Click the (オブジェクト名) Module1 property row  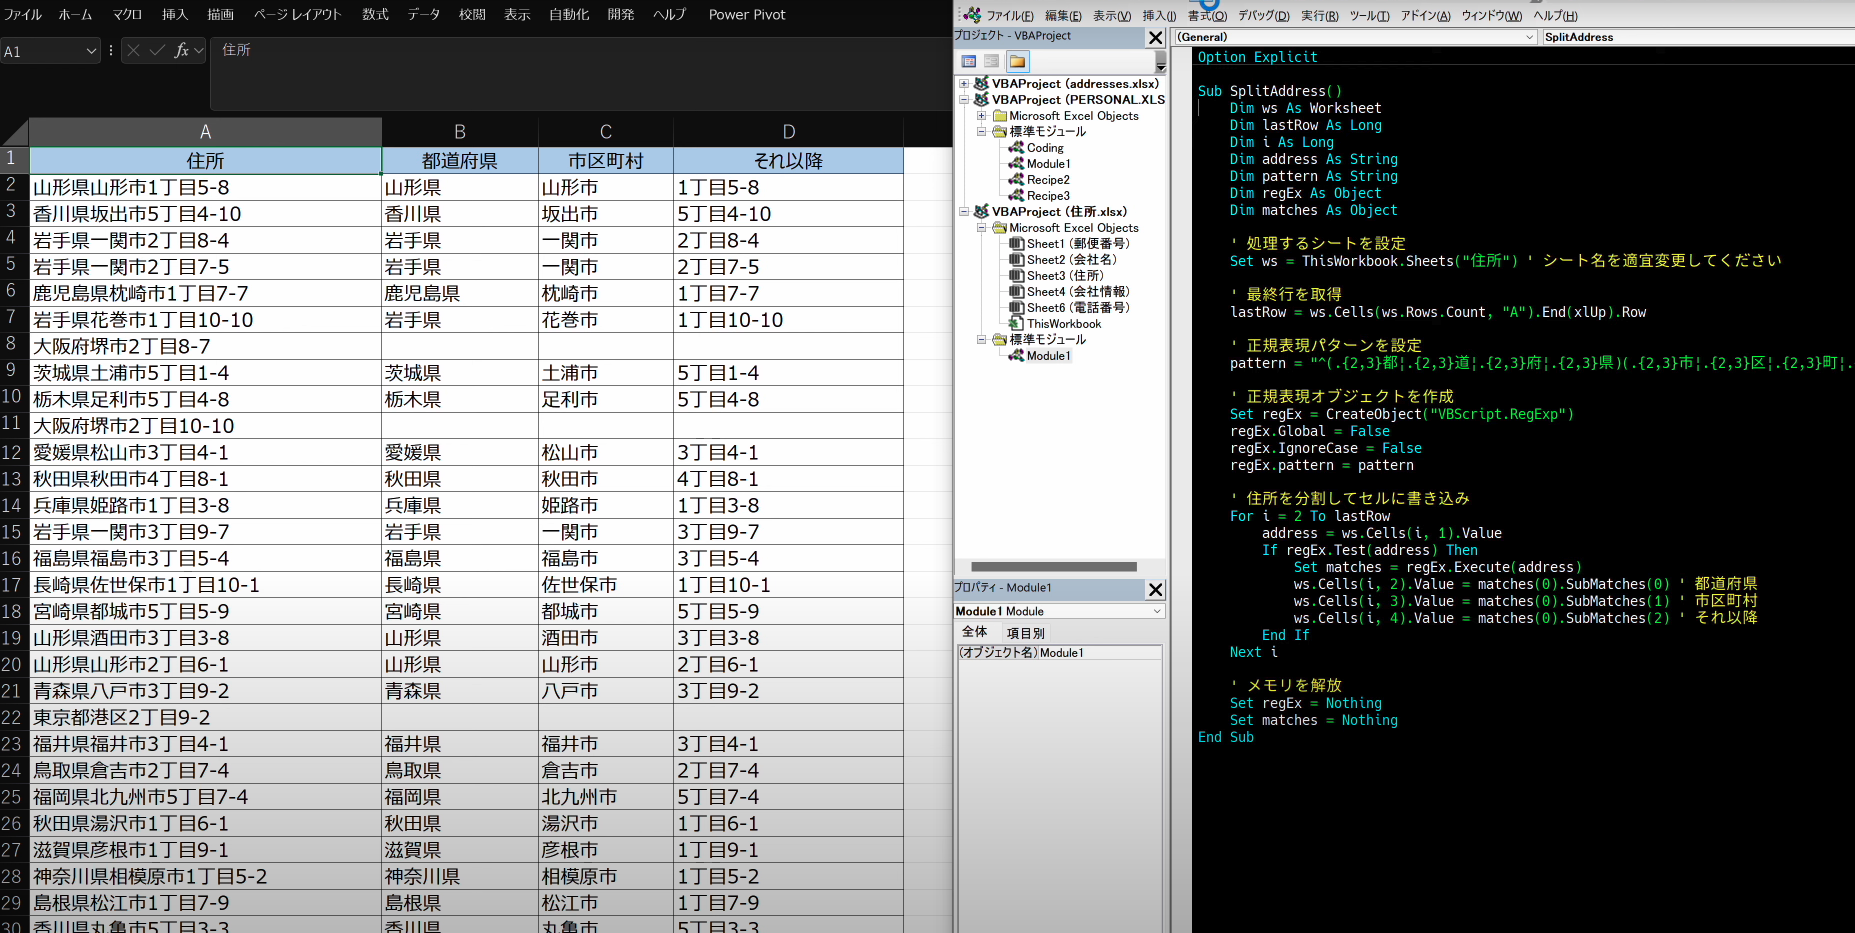[1060, 653]
